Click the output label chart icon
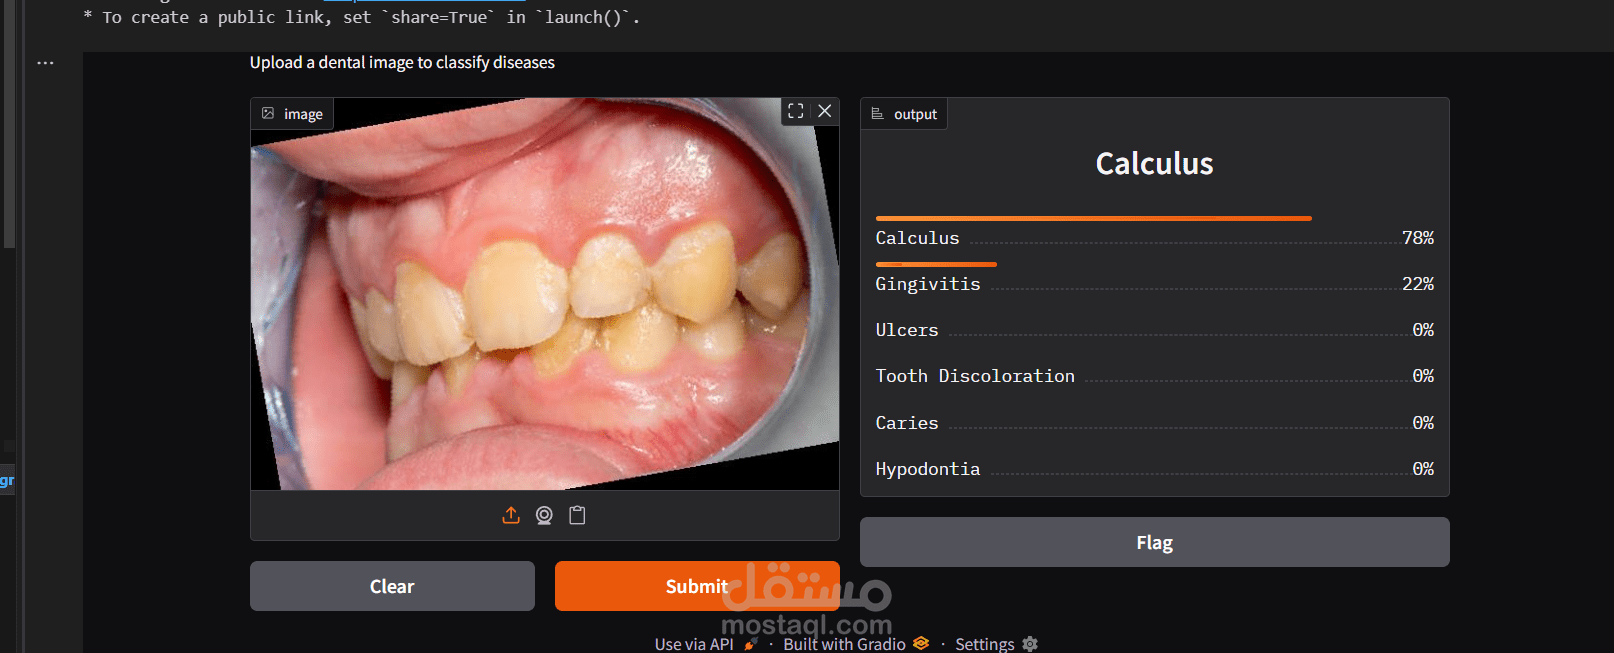This screenshot has height=653, width=1614. pyautogui.click(x=877, y=114)
